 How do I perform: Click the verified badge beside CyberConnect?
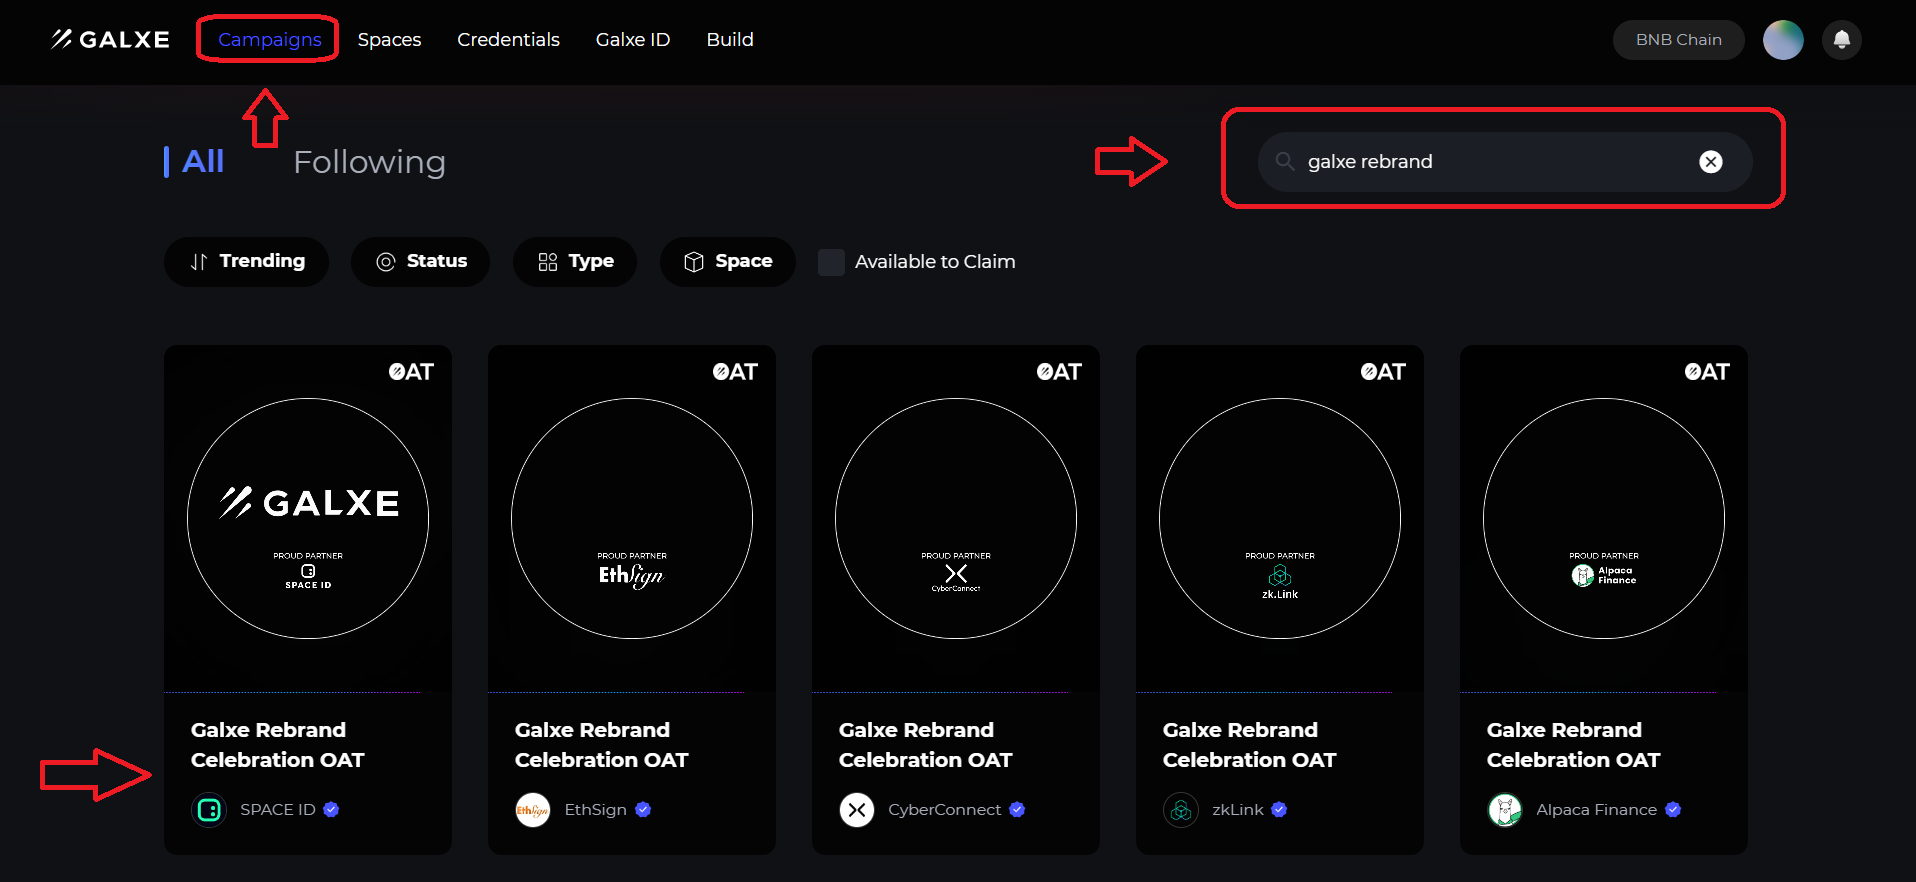click(1017, 810)
